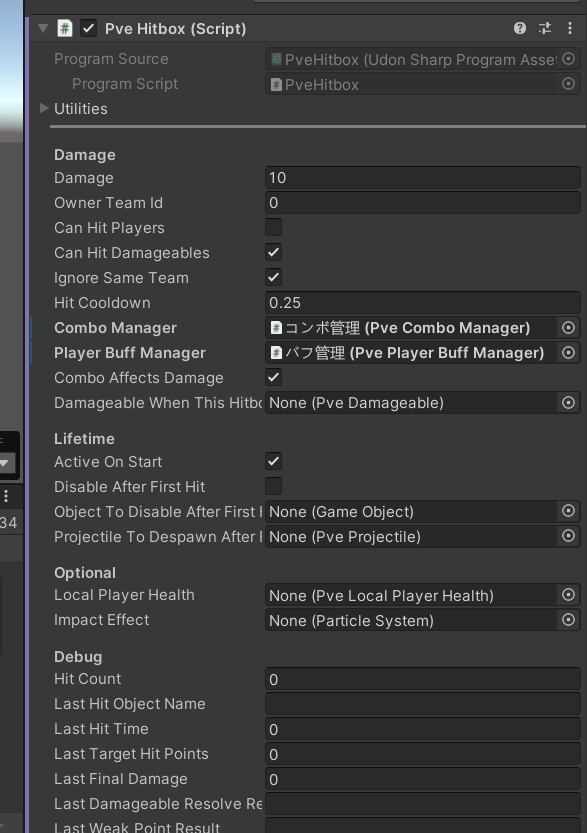The width and height of the screenshot is (587, 833).
Task: Click the Owner Team Id field
Action: pos(423,202)
